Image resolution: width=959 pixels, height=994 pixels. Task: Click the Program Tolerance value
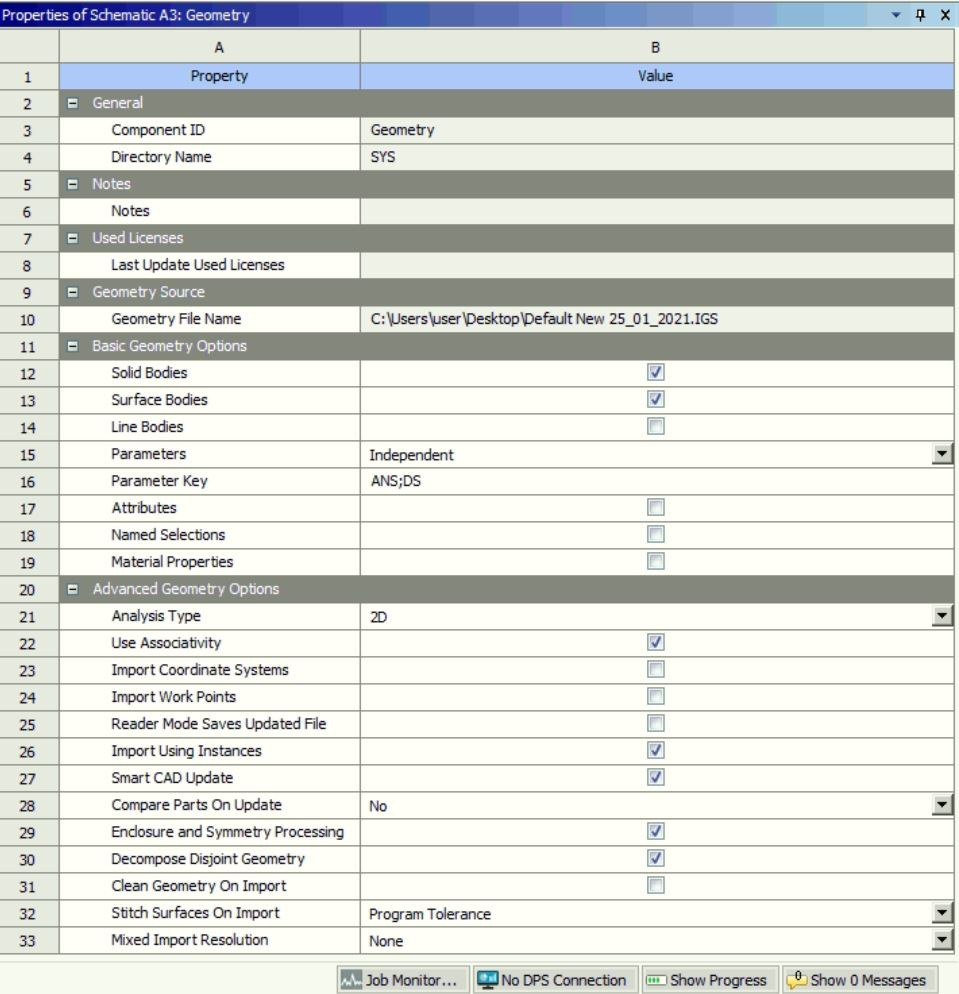[x=430, y=913]
